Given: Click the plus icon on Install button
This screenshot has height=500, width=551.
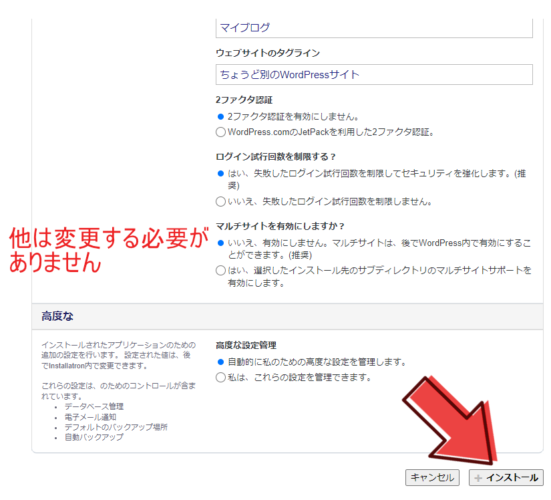Looking at the screenshot, I should tap(478, 478).
